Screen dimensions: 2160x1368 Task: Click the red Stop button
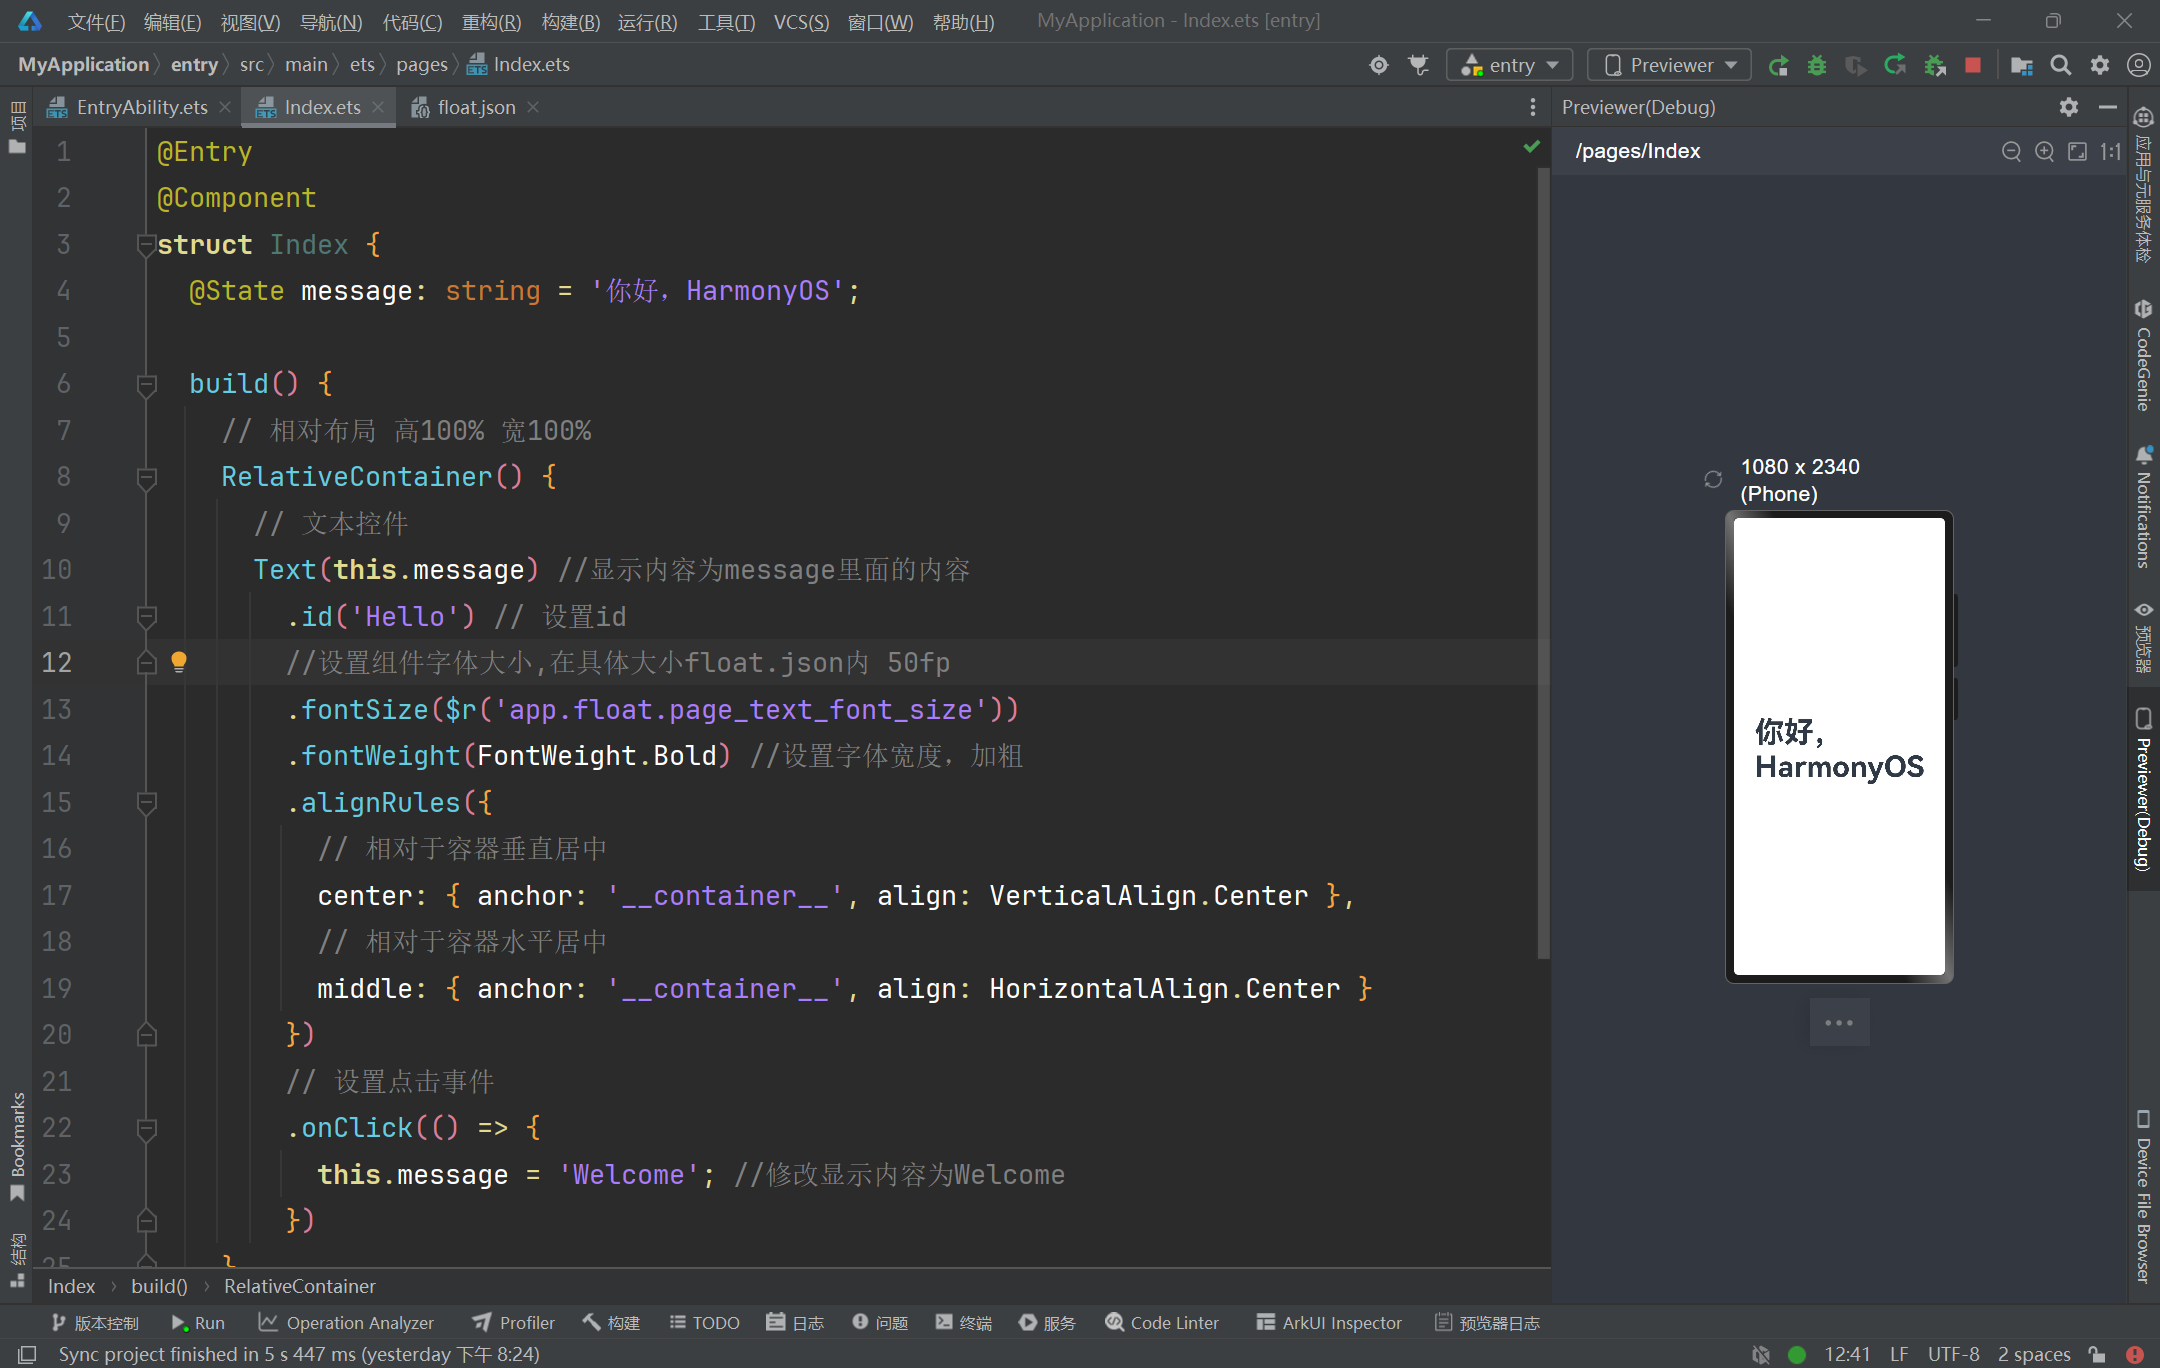pyautogui.click(x=1973, y=66)
